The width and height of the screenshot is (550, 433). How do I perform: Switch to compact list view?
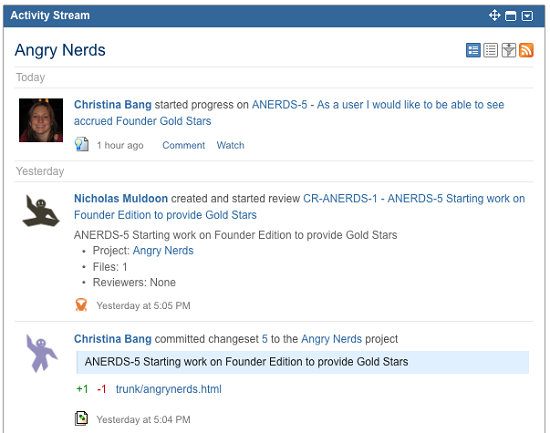click(x=491, y=50)
